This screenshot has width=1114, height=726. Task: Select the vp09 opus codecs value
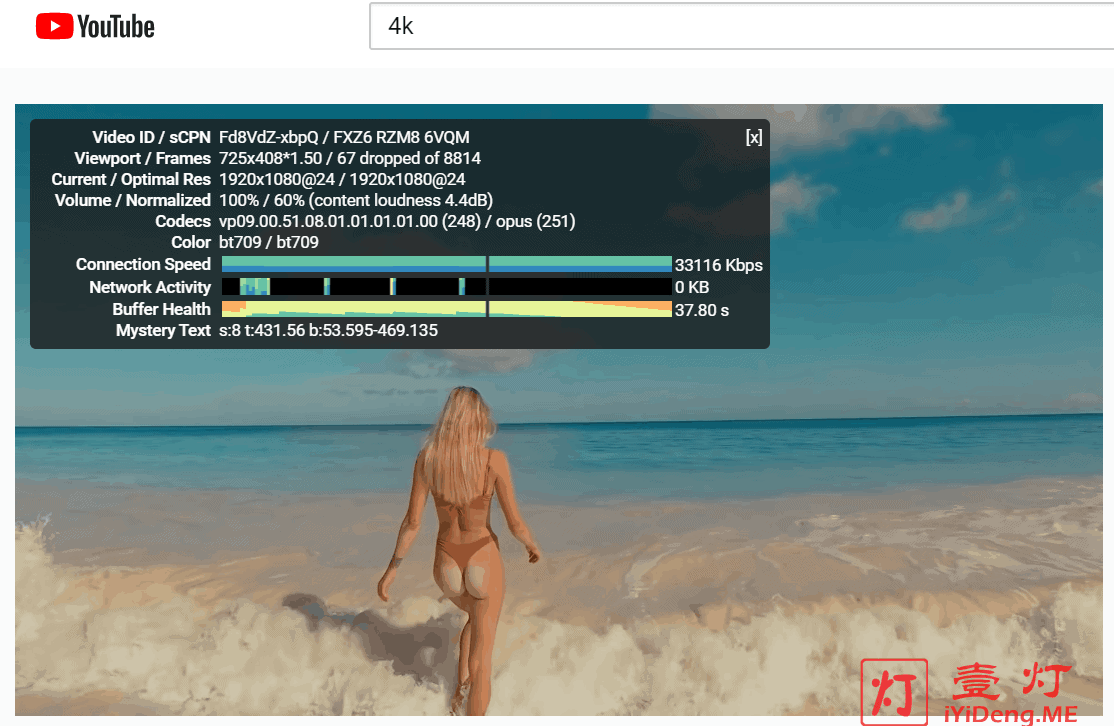396,221
